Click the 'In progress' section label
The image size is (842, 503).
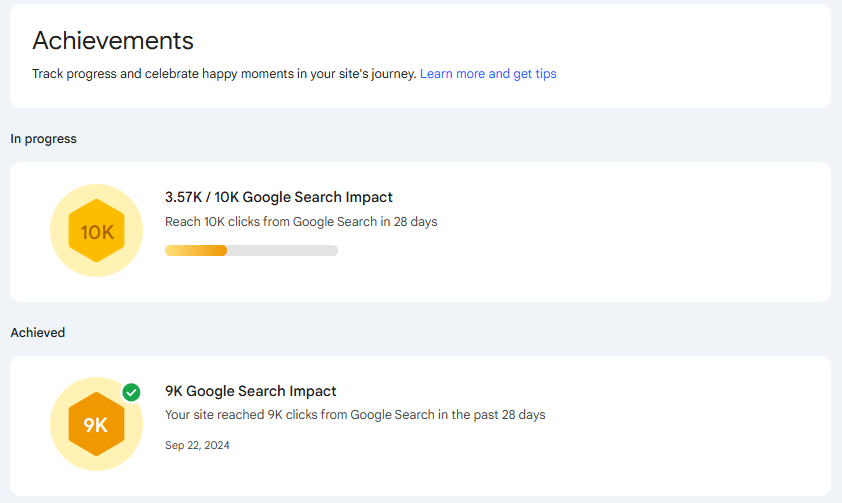(43, 139)
